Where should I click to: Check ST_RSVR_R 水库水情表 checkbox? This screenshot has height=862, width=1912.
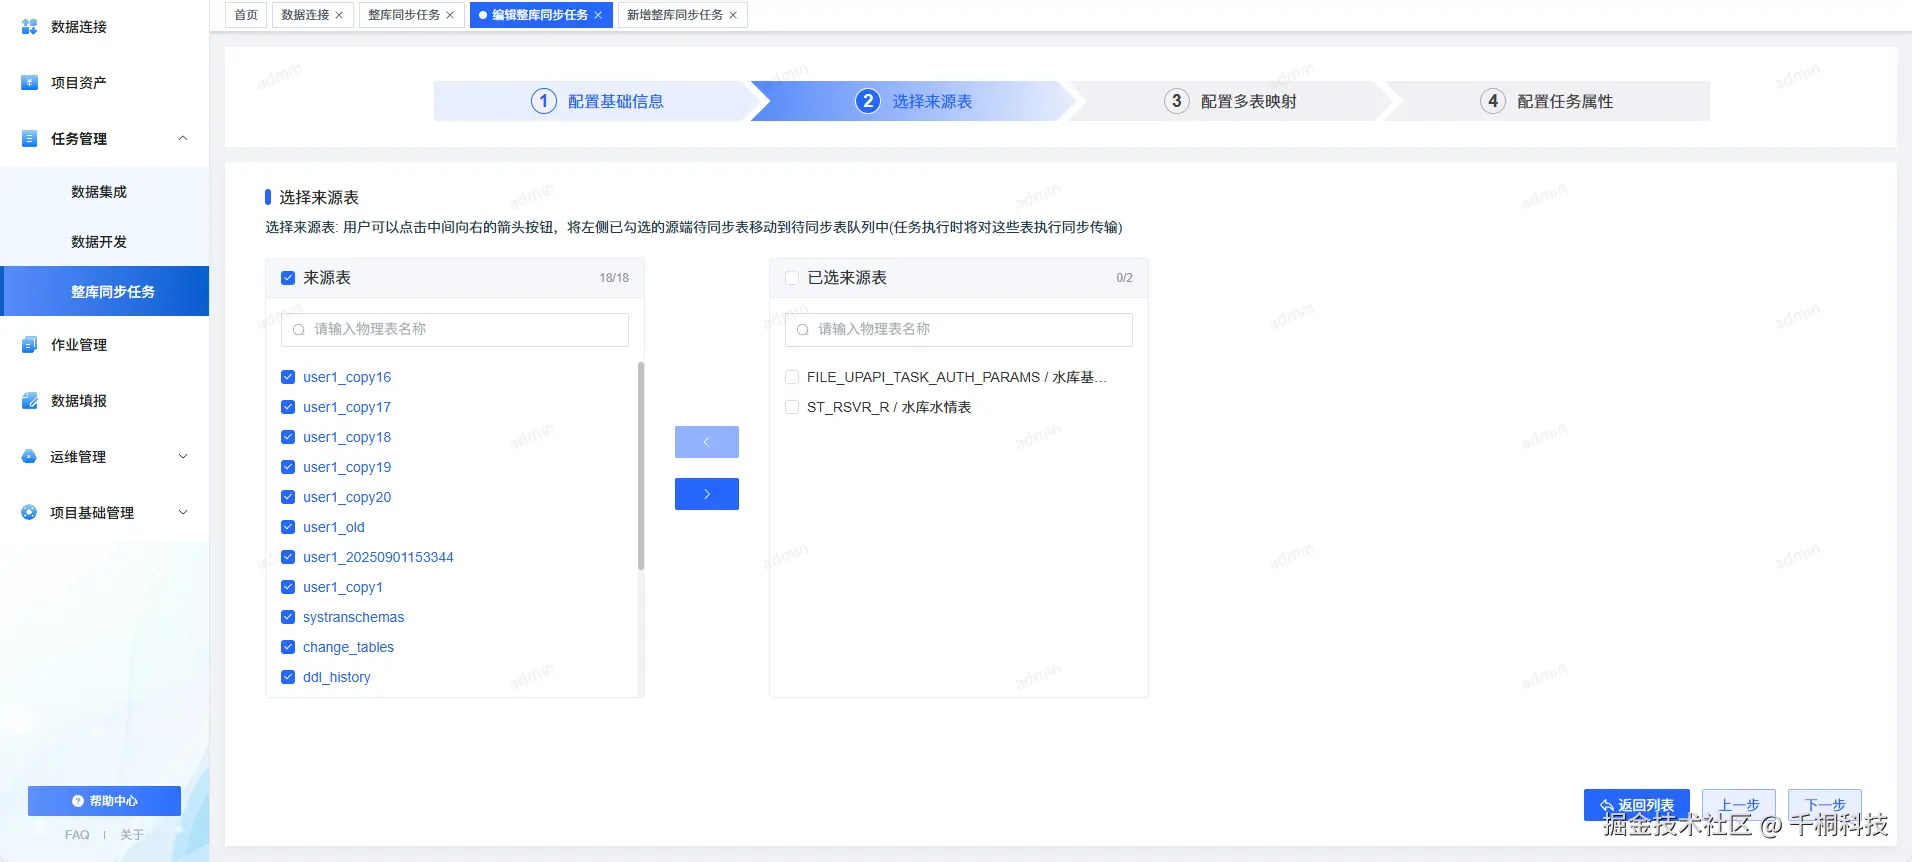792,407
